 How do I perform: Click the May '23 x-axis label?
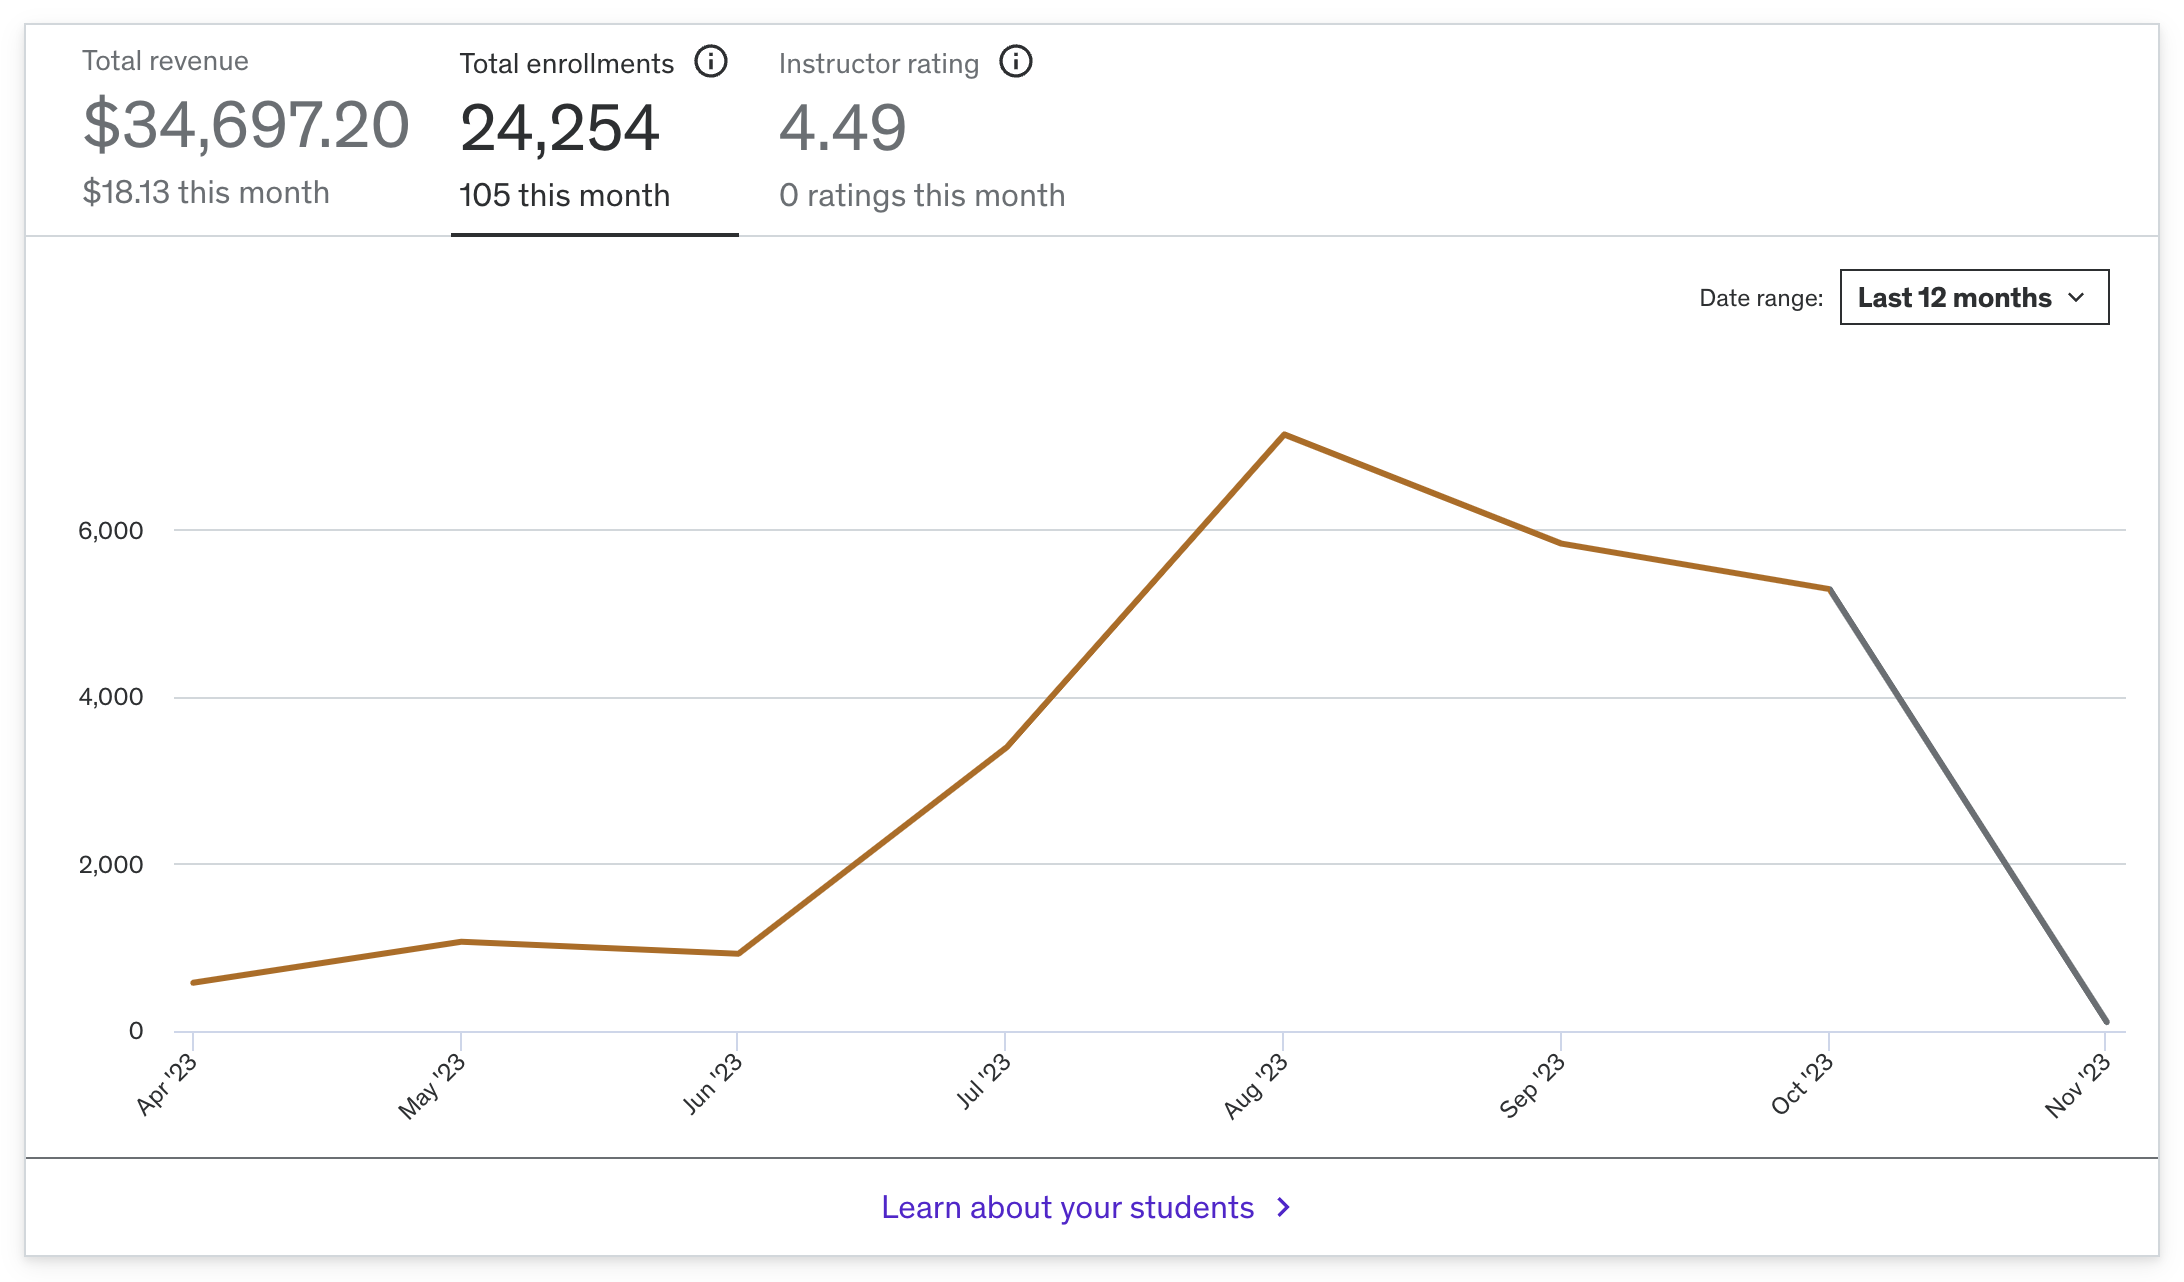(432, 1086)
